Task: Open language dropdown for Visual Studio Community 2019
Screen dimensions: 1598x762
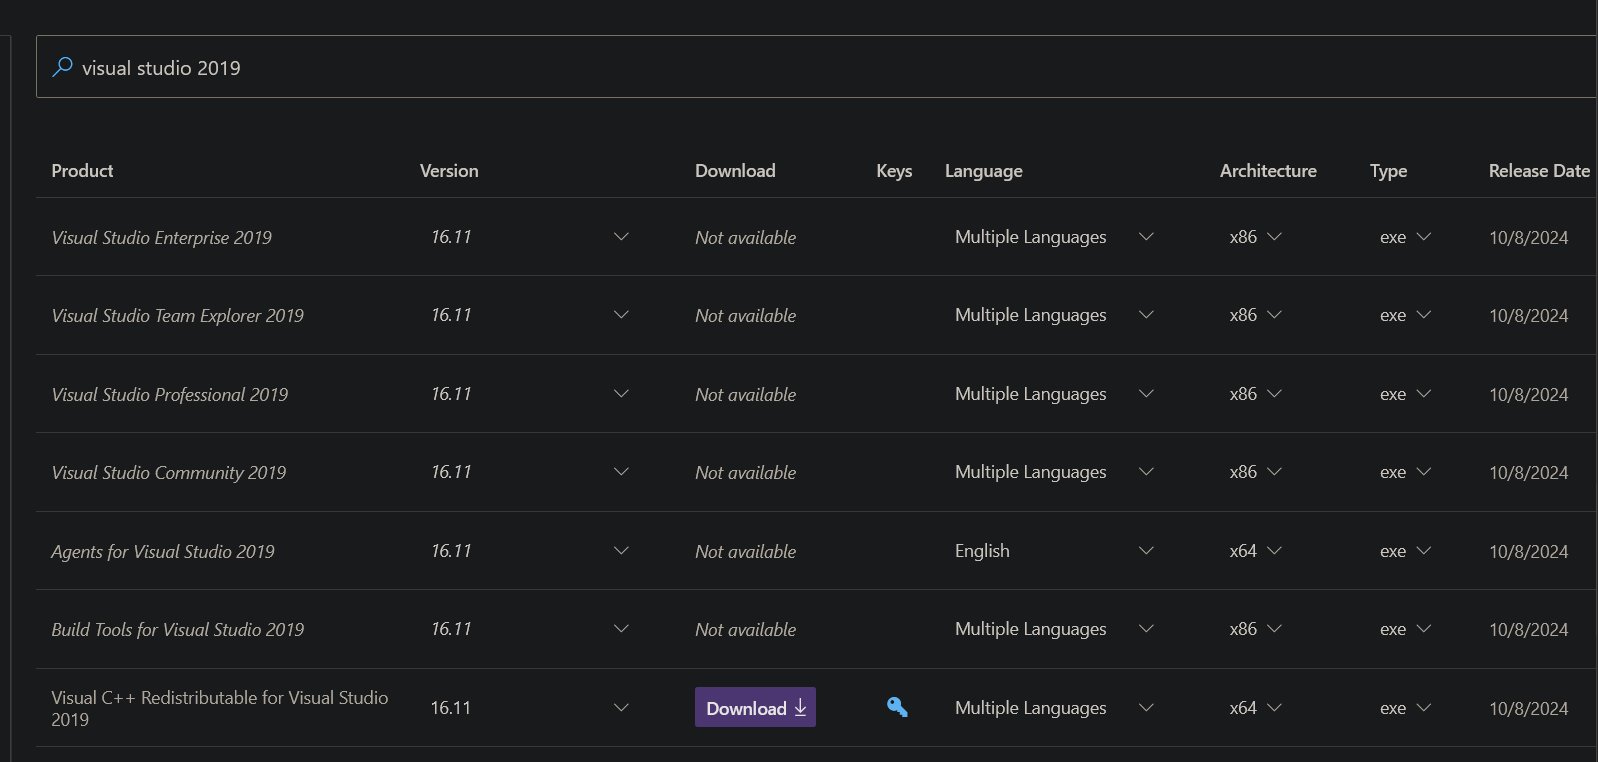Action: [1055, 472]
